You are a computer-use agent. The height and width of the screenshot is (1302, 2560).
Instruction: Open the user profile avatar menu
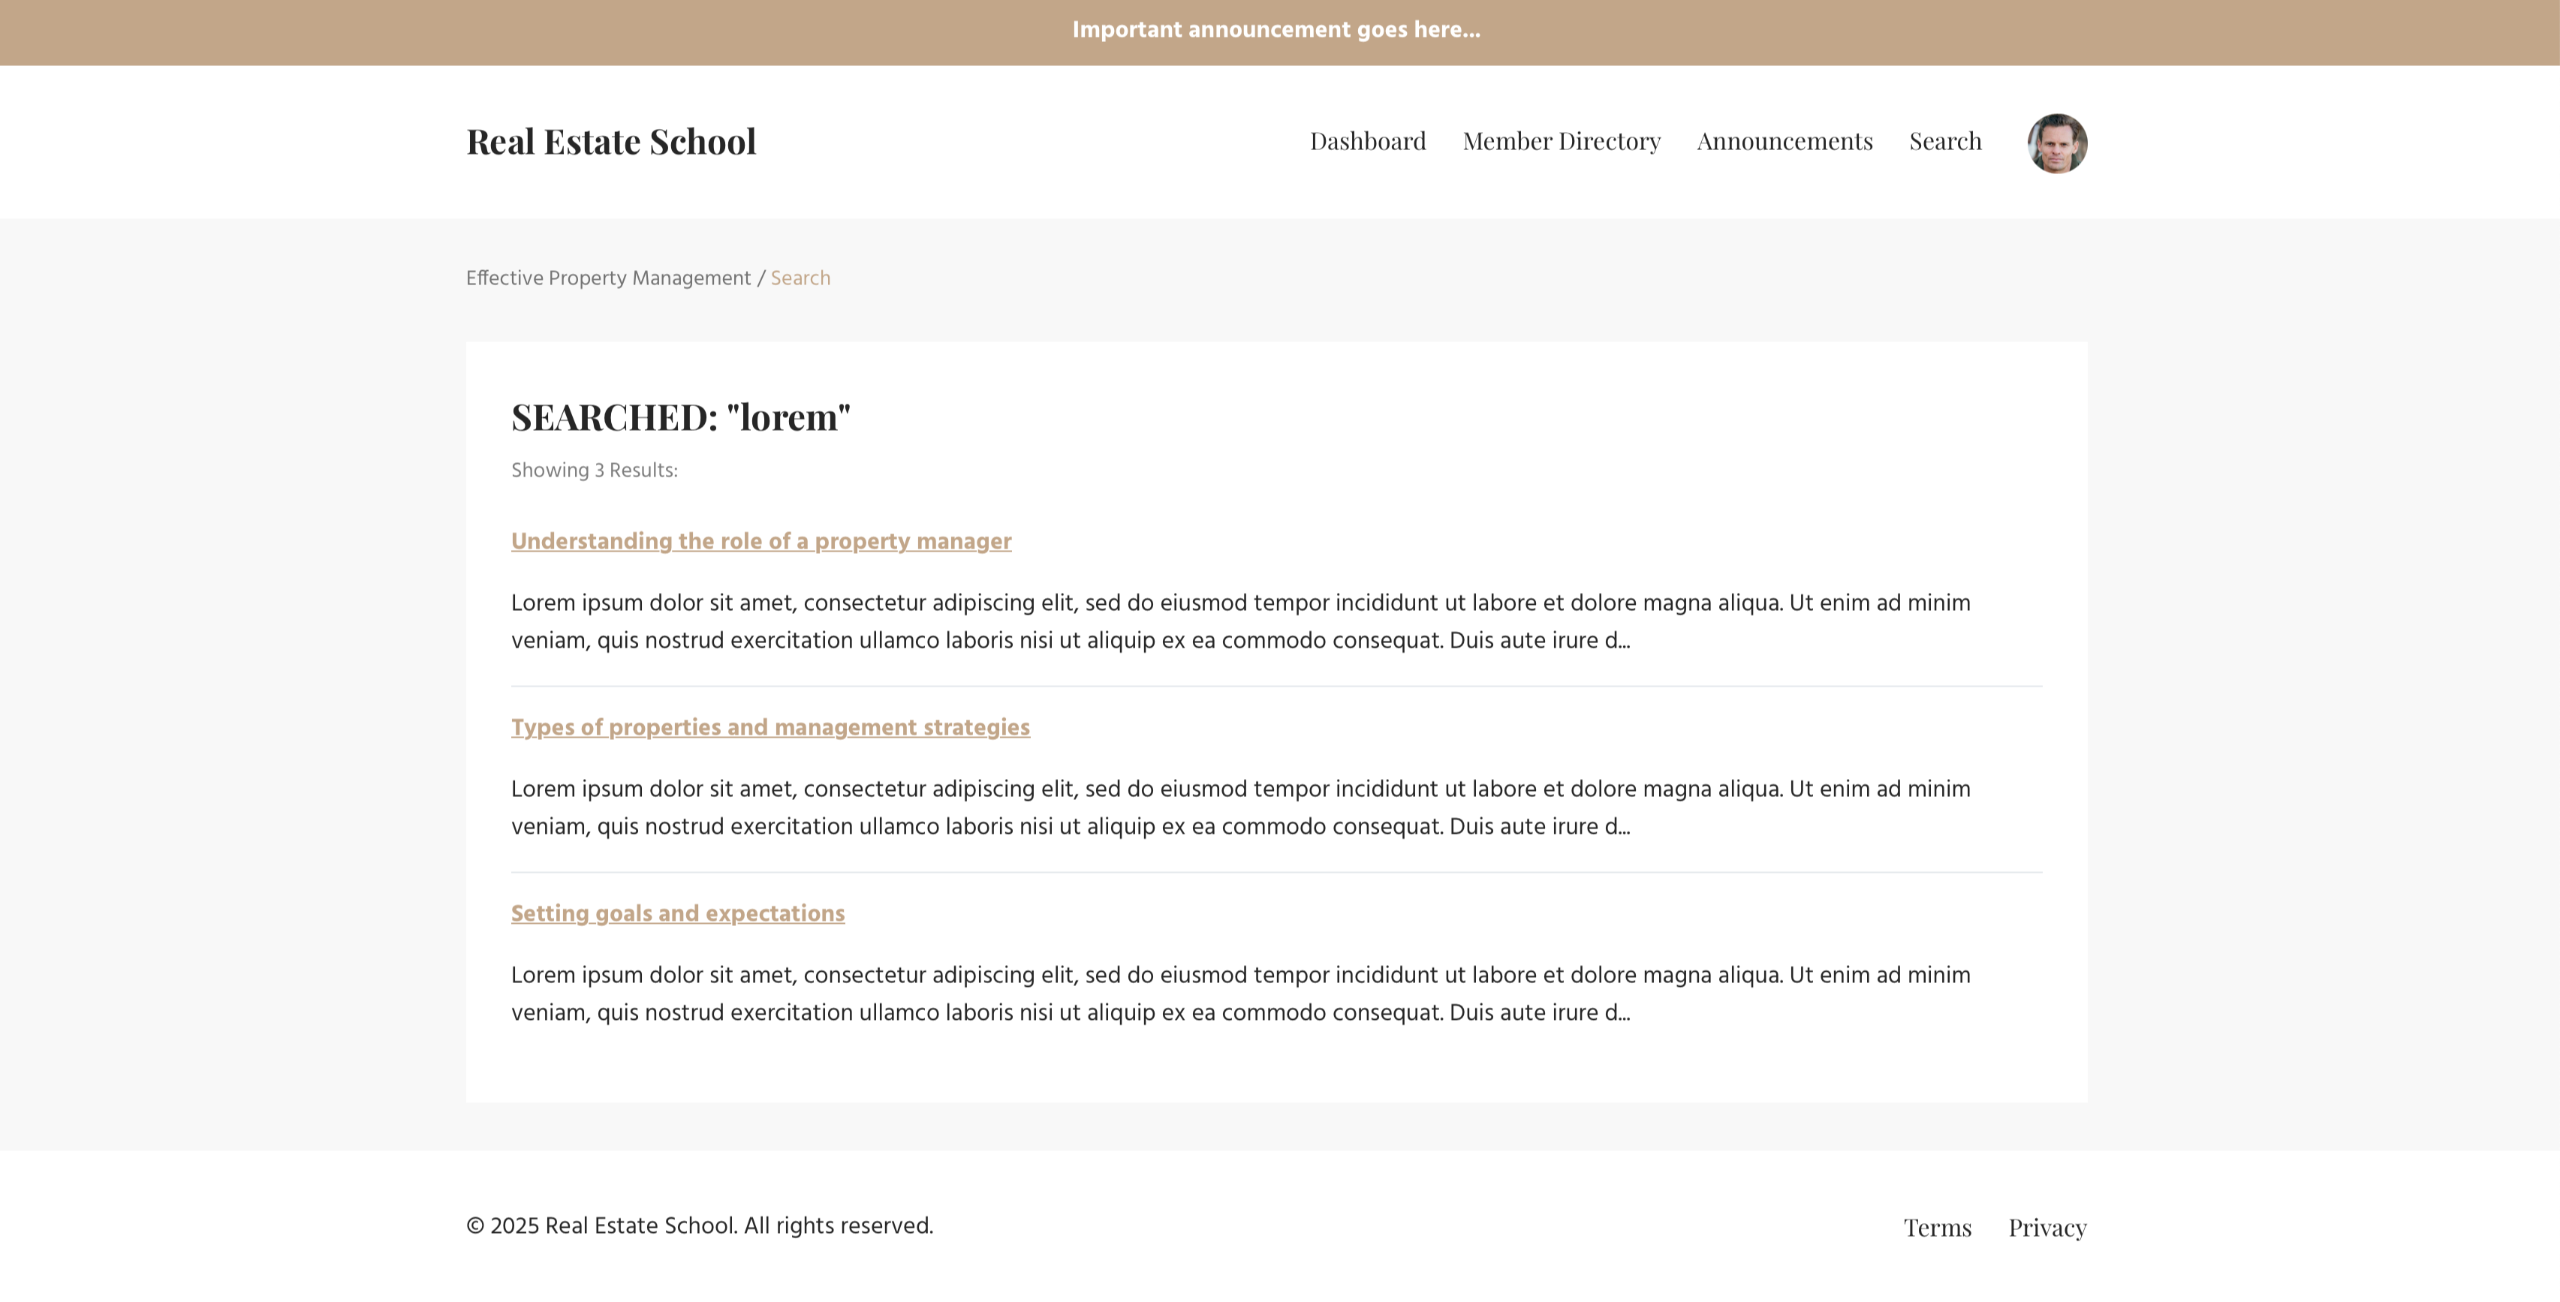pos(2056,143)
